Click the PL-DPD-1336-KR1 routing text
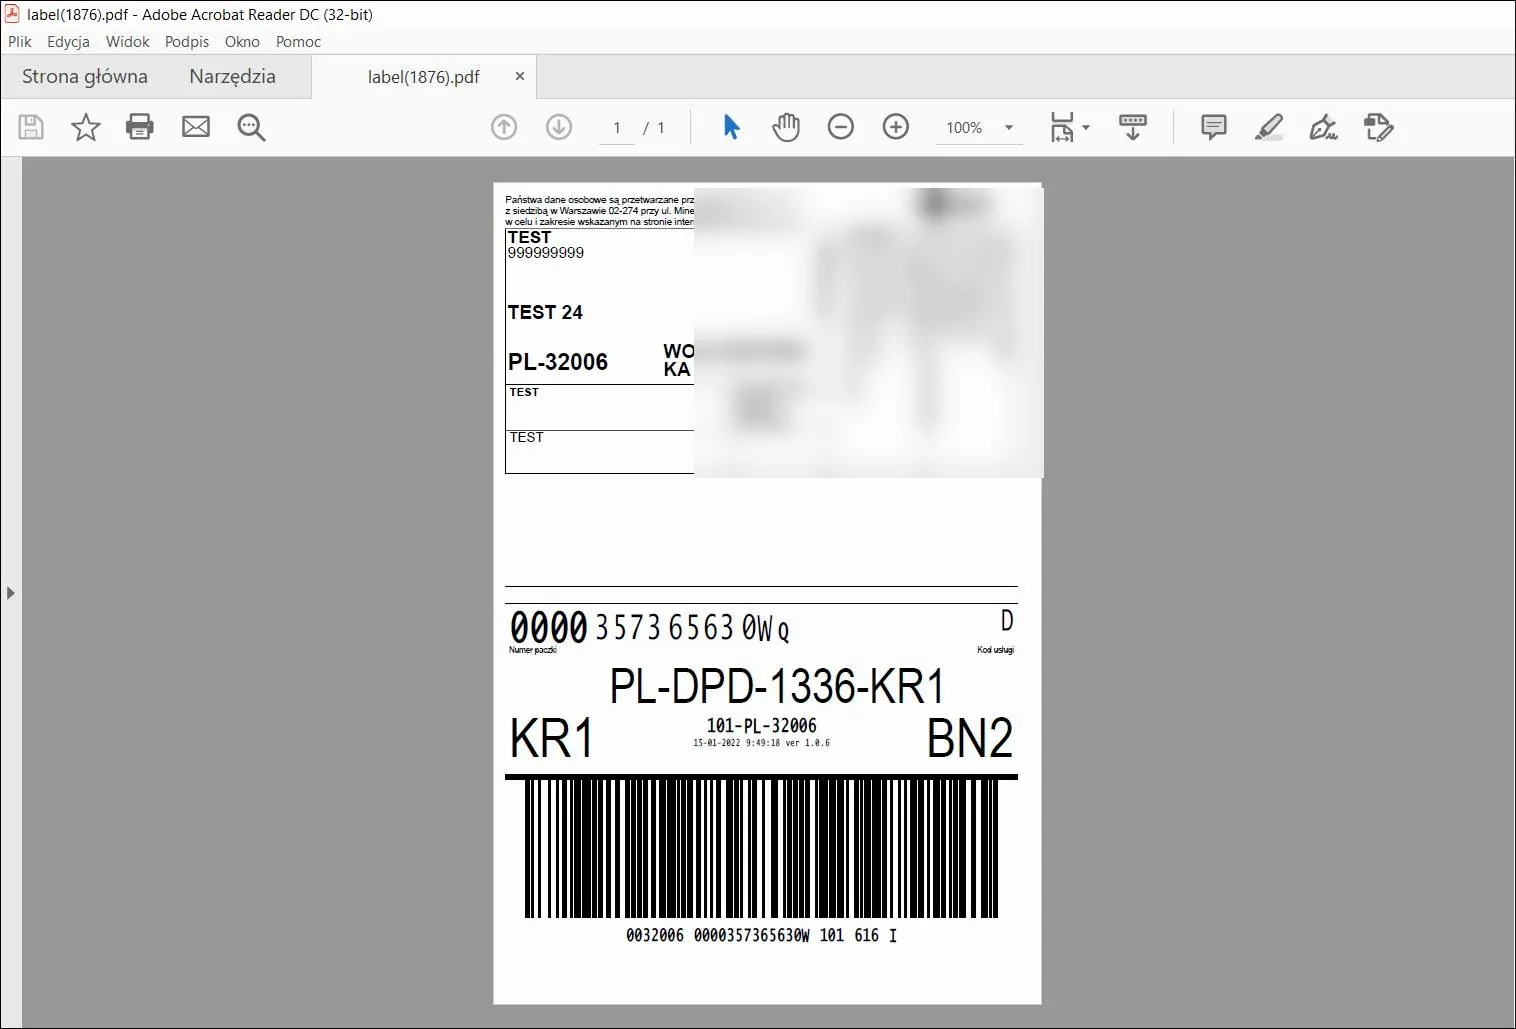This screenshot has width=1516, height=1029. click(777, 687)
